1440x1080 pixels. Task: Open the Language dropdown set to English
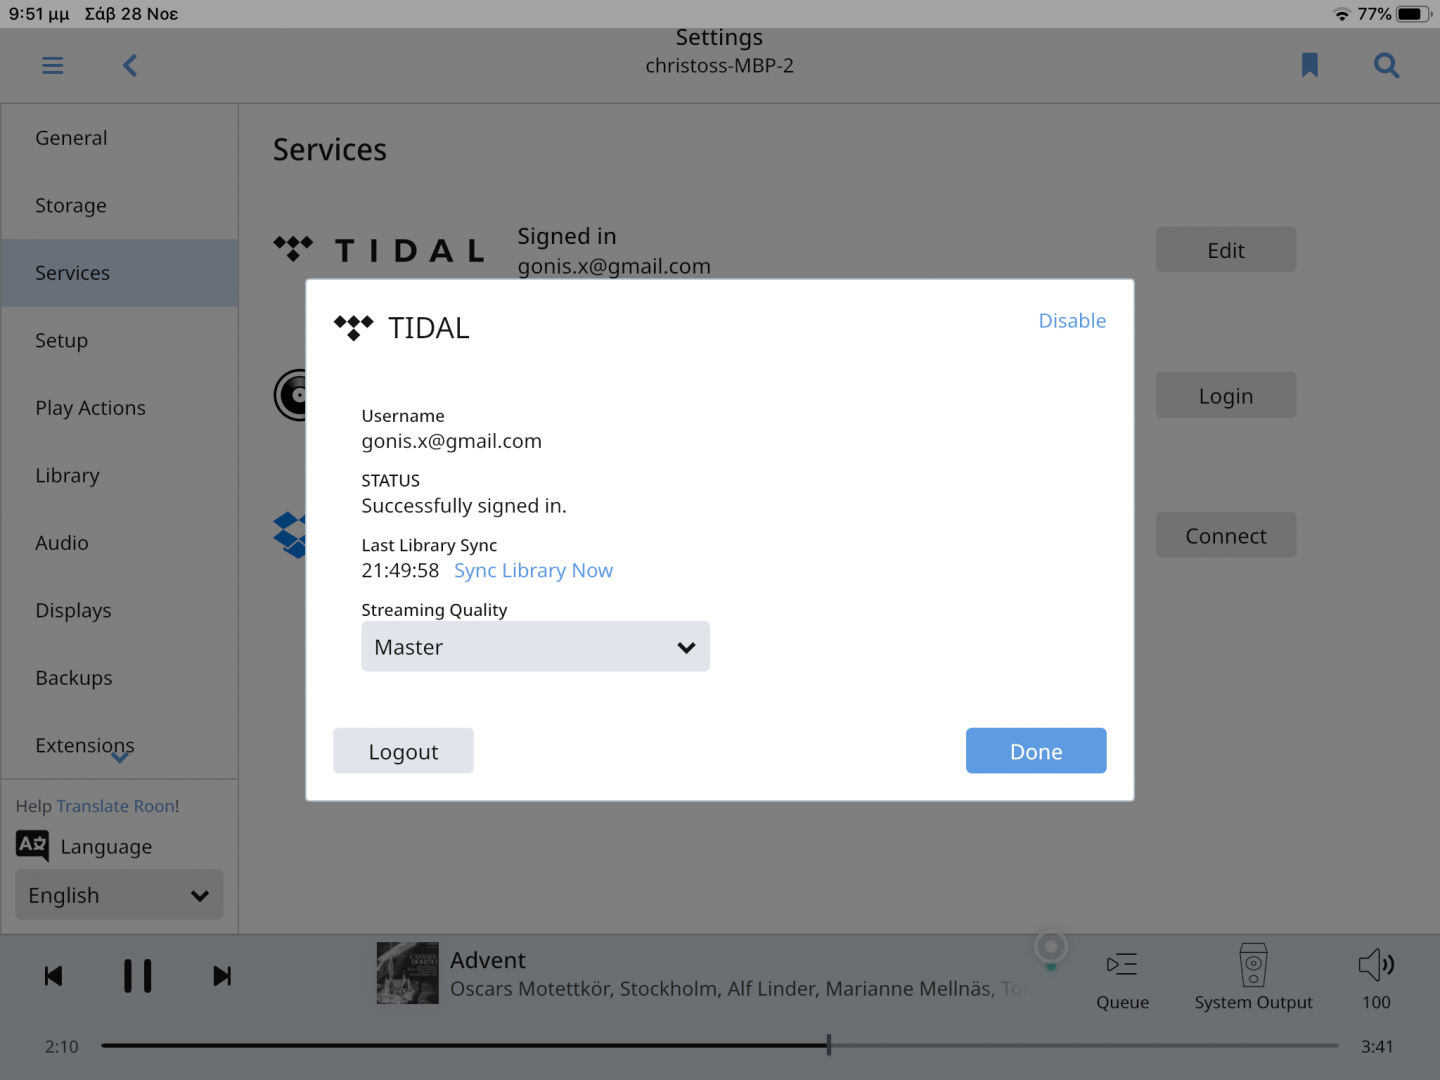pos(119,895)
